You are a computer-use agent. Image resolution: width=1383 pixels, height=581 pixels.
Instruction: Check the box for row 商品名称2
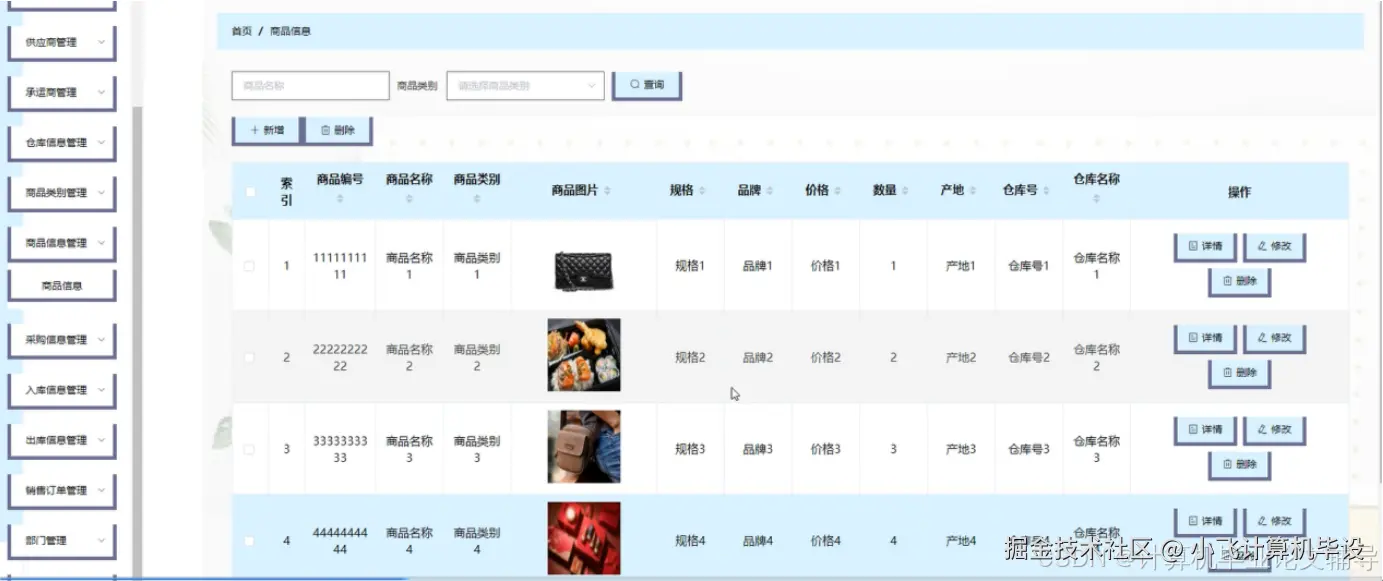click(250, 357)
